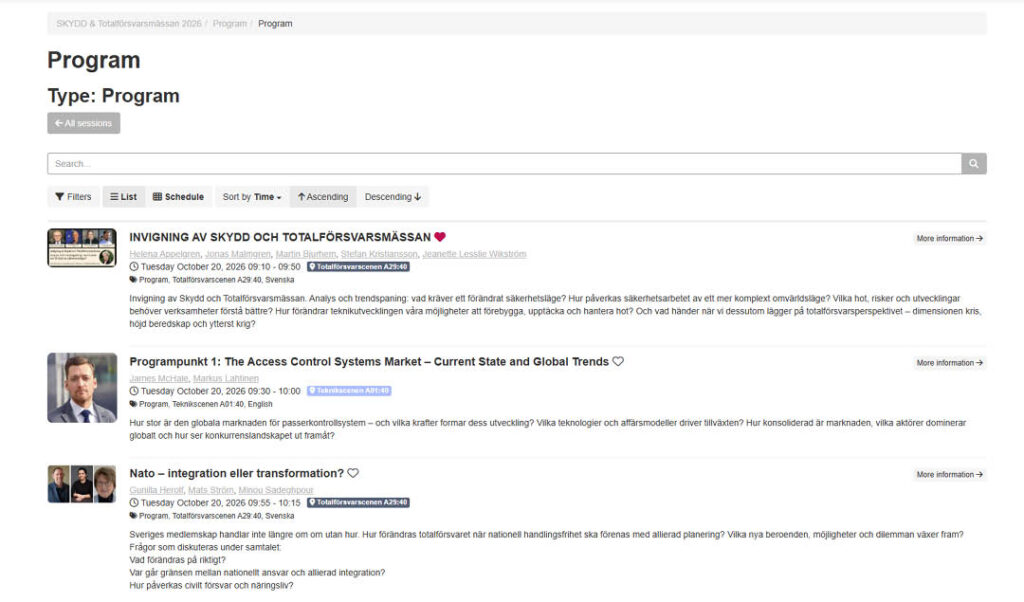Unfavorite the Invigning session red heart
The width and height of the screenshot is (1024, 602).
coord(440,237)
